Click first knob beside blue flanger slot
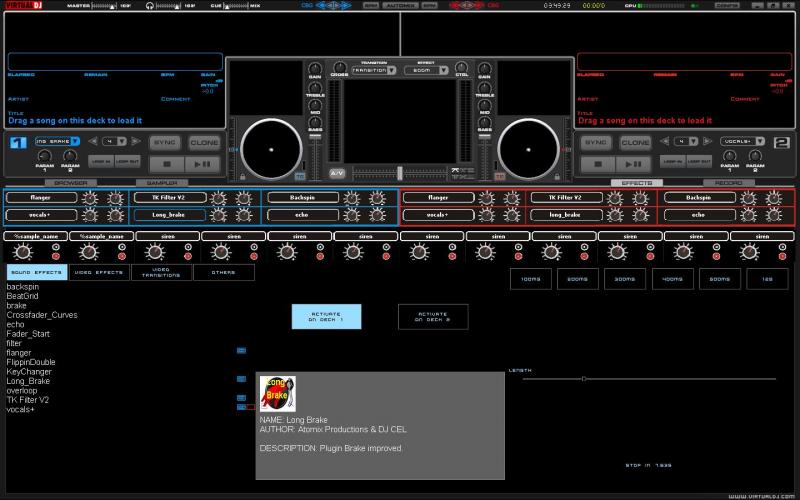Screen dimensions: 800x500 click(90, 198)
